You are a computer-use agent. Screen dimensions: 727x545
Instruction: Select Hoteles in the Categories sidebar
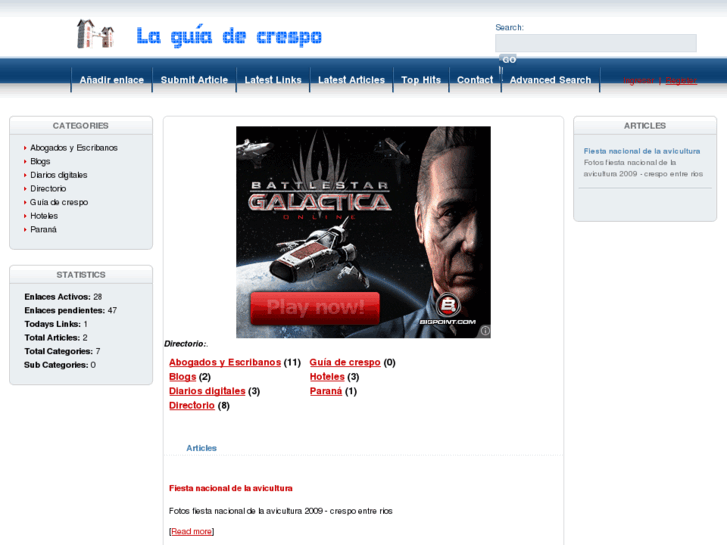44,216
